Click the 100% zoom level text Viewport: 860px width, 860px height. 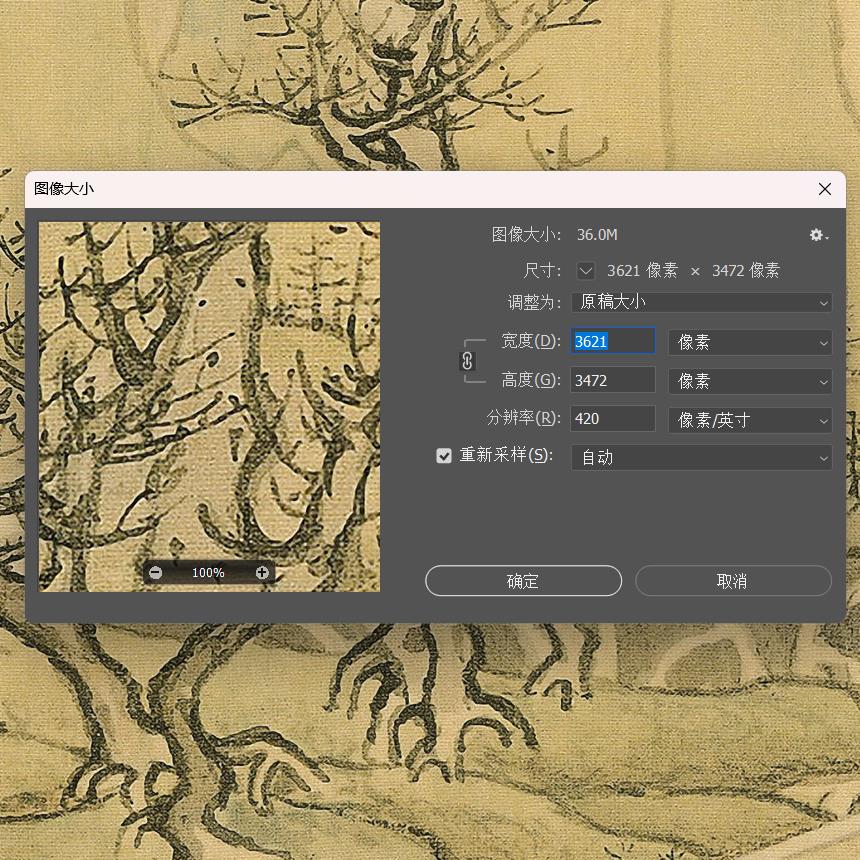(208, 573)
